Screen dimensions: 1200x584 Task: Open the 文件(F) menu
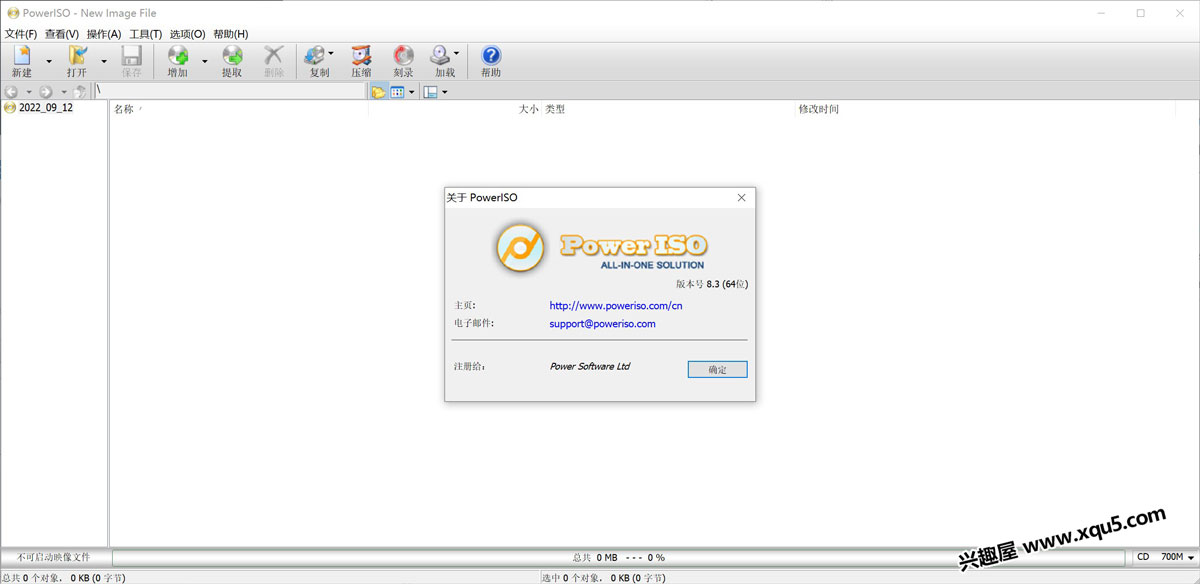21,34
